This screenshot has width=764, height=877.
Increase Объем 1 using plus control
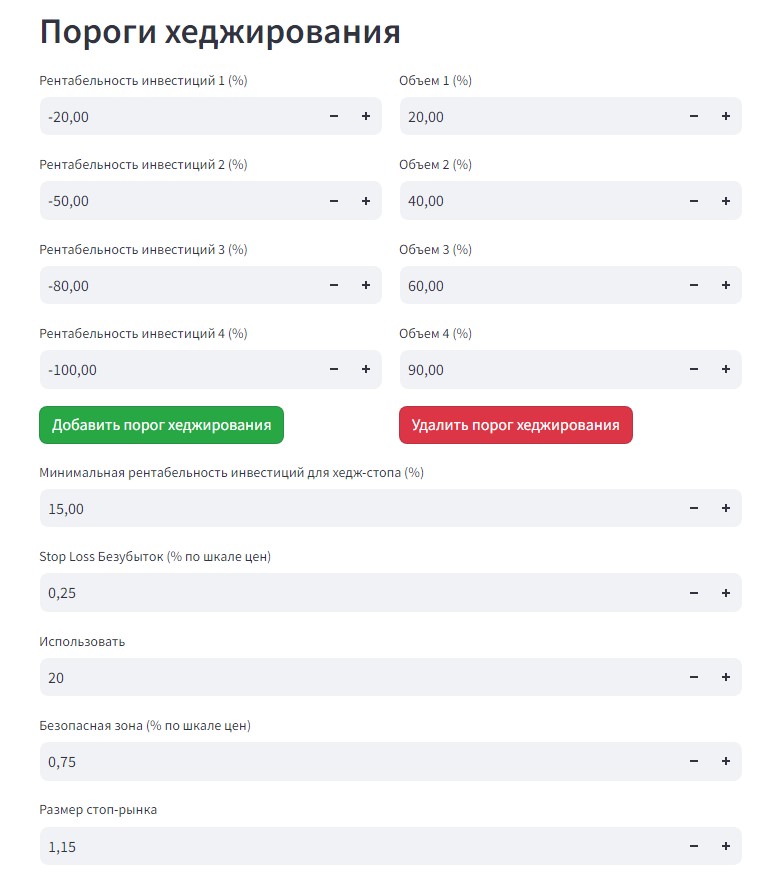coord(725,116)
